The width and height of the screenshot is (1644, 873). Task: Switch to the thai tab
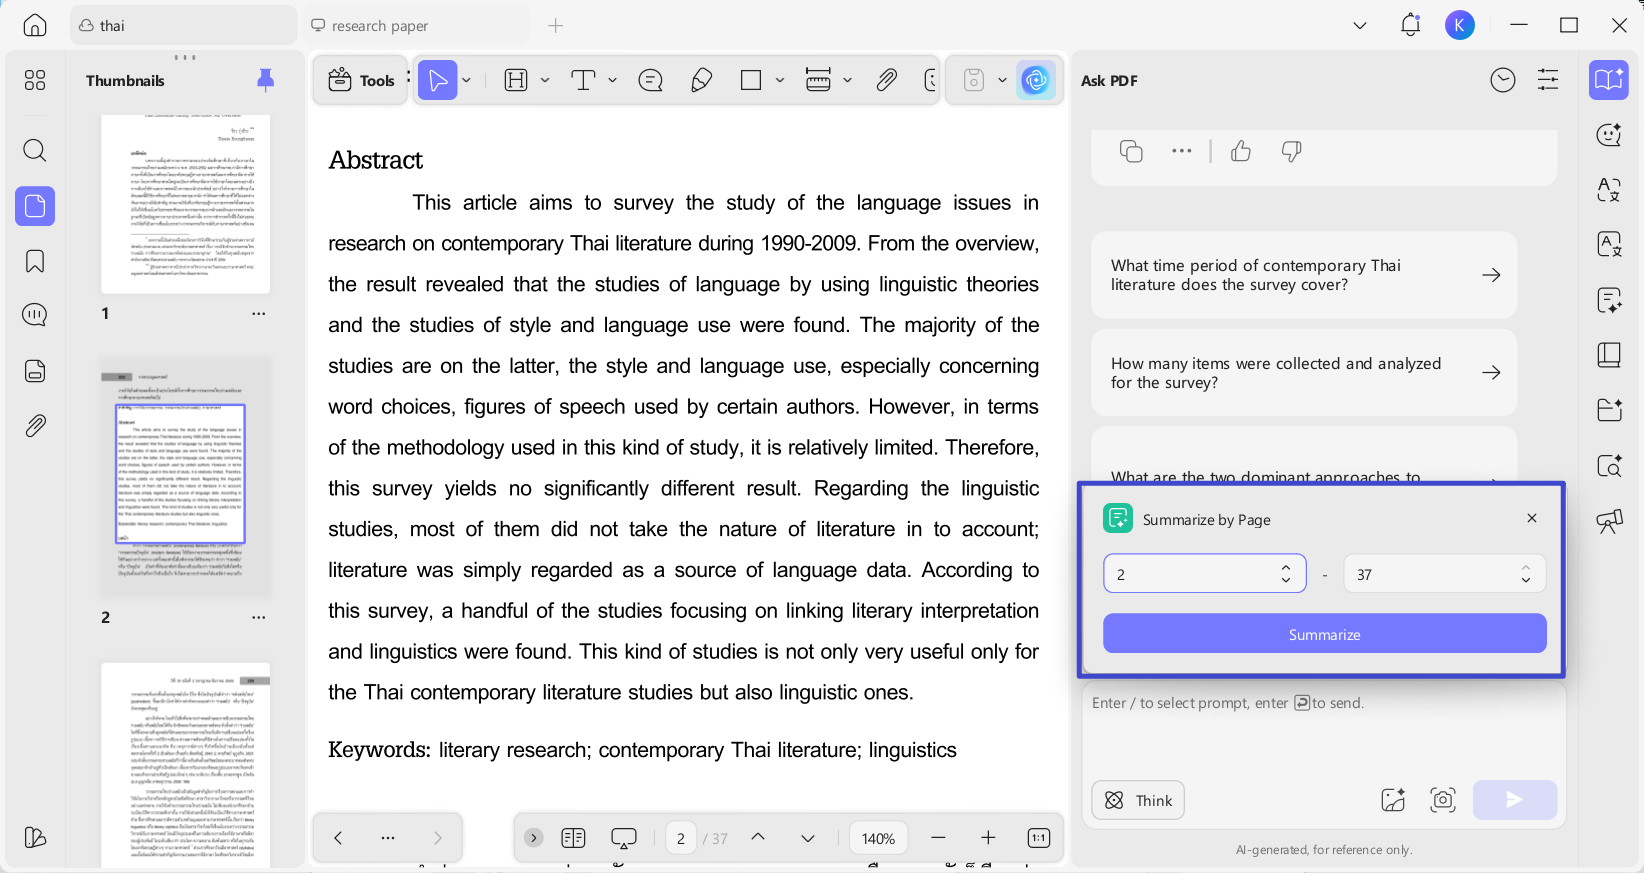point(183,25)
